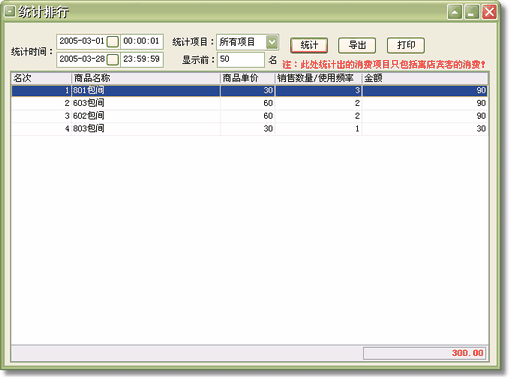Open the window menu icon beside 统计排行

(x=10, y=12)
